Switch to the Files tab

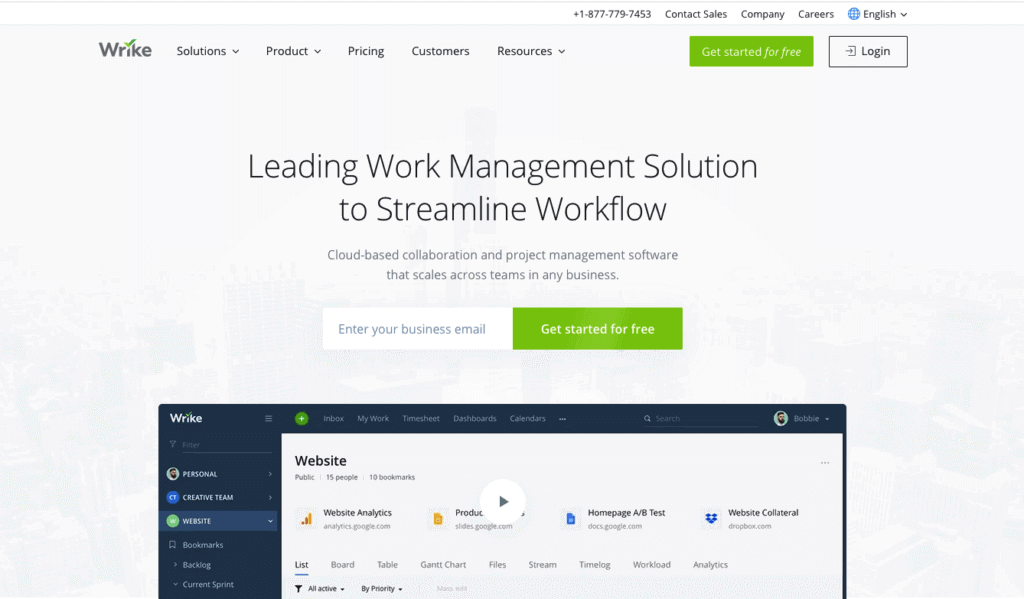click(497, 564)
